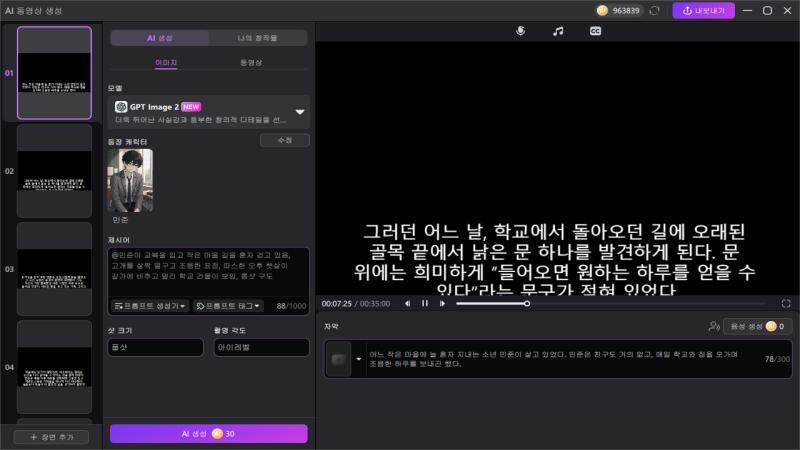Select the 동영상 sub-tab
The width and height of the screenshot is (800, 450).
tap(252, 63)
